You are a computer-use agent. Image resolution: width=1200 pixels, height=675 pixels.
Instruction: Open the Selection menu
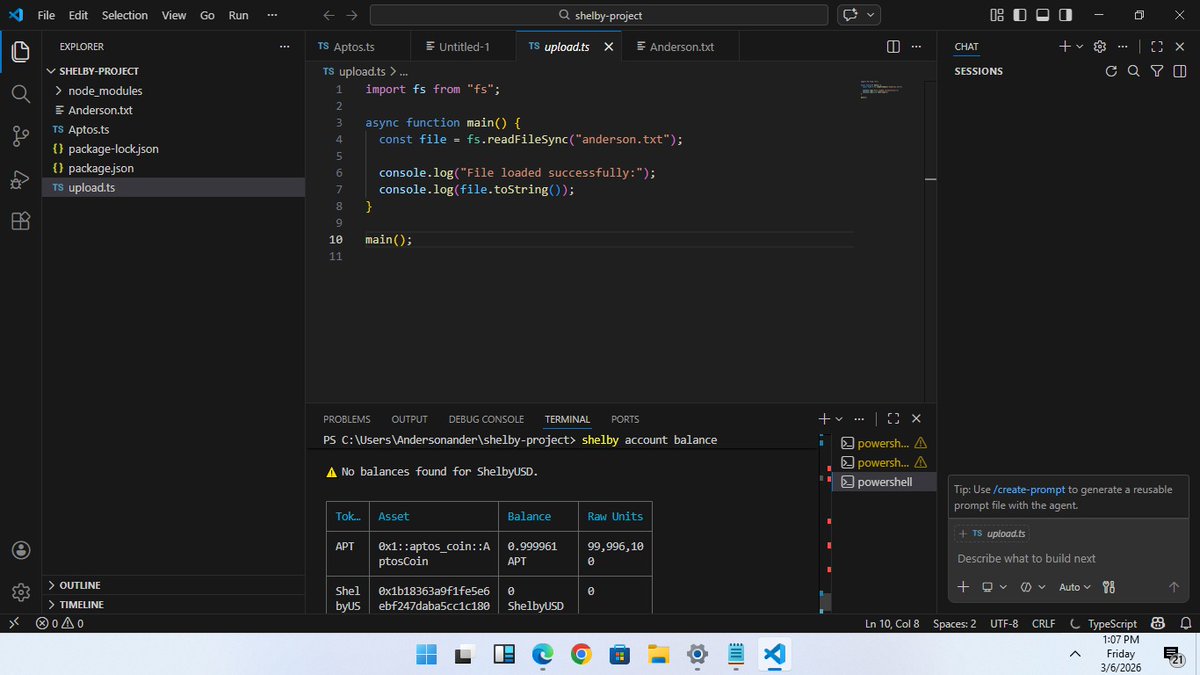click(125, 15)
